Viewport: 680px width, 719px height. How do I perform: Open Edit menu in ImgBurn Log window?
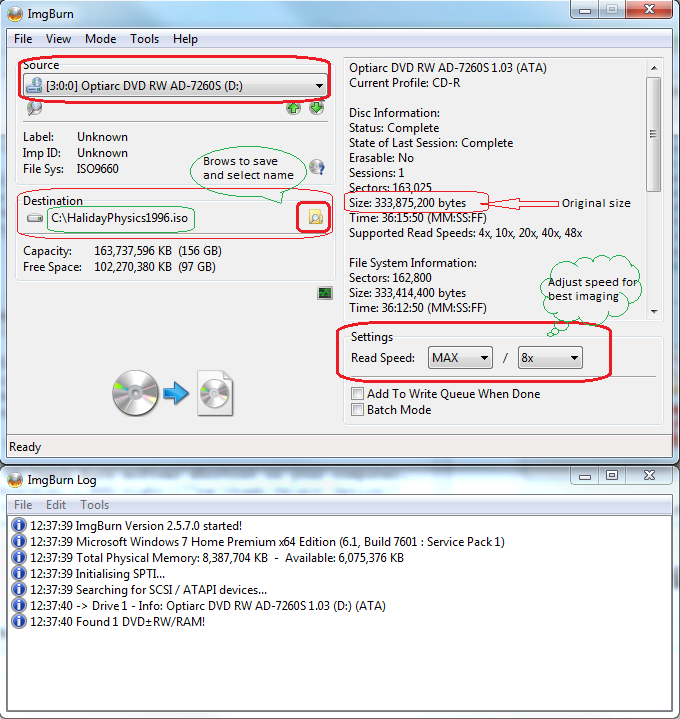(56, 505)
